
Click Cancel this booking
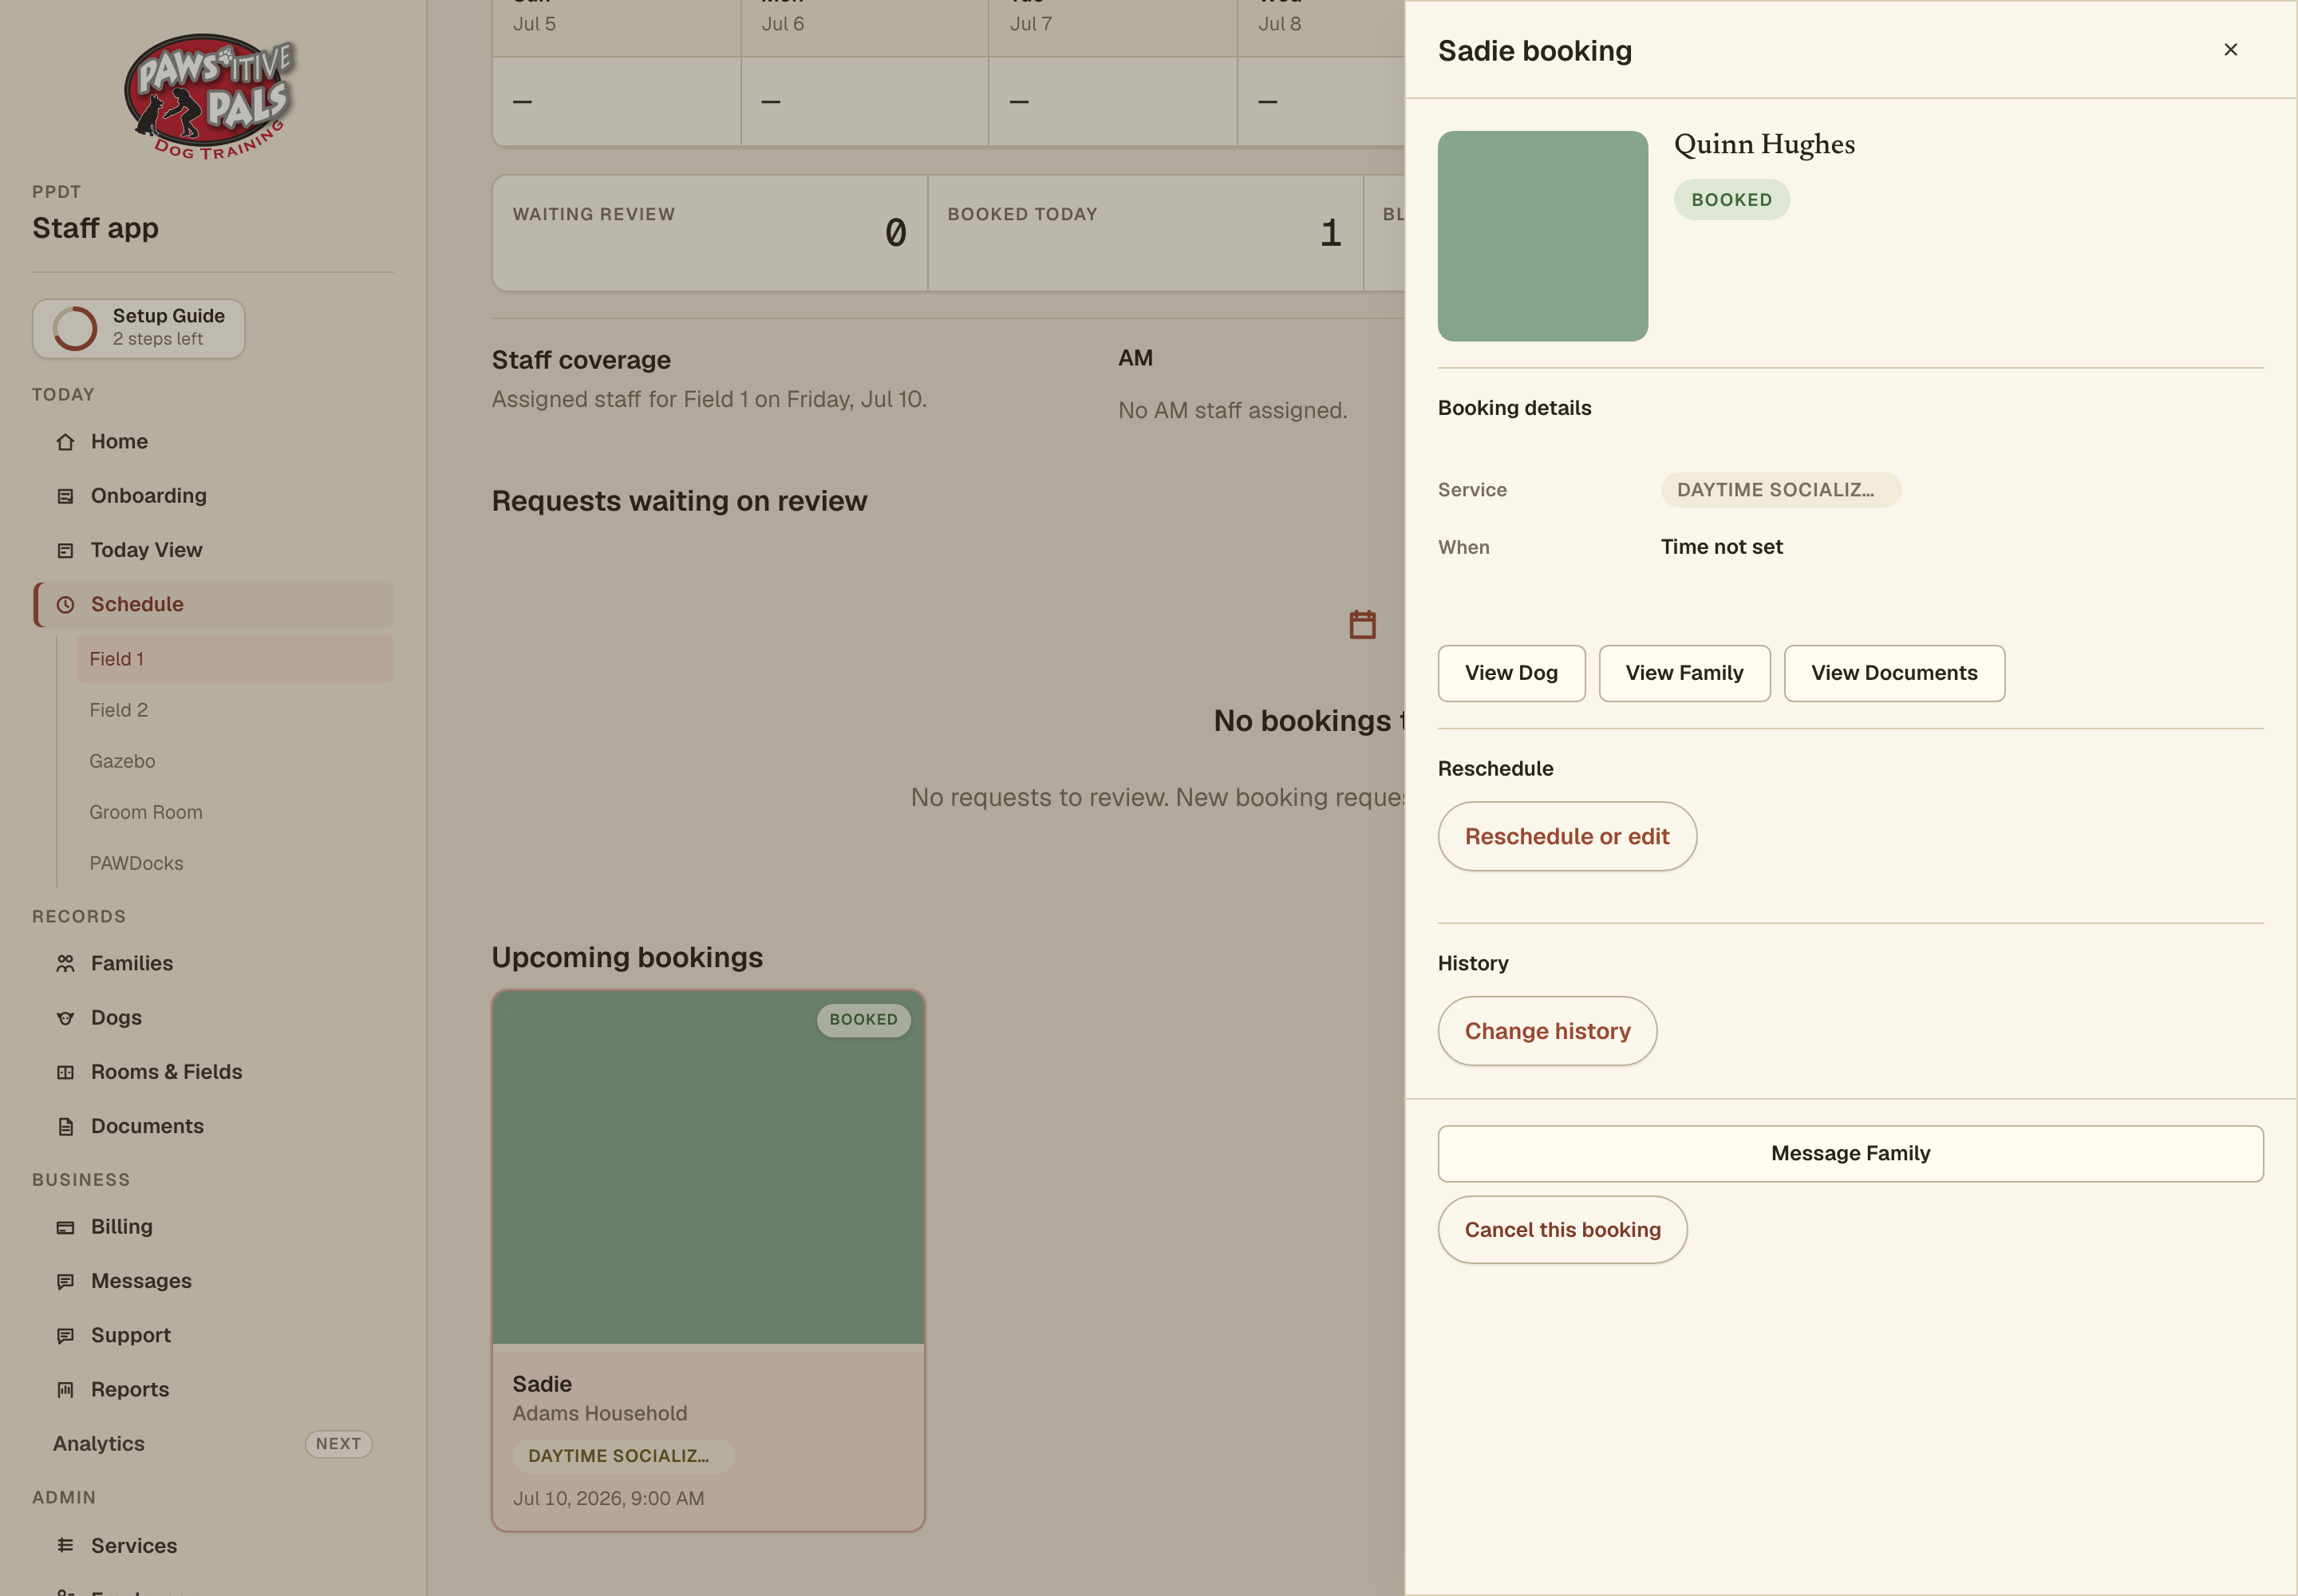(1562, 1230)
